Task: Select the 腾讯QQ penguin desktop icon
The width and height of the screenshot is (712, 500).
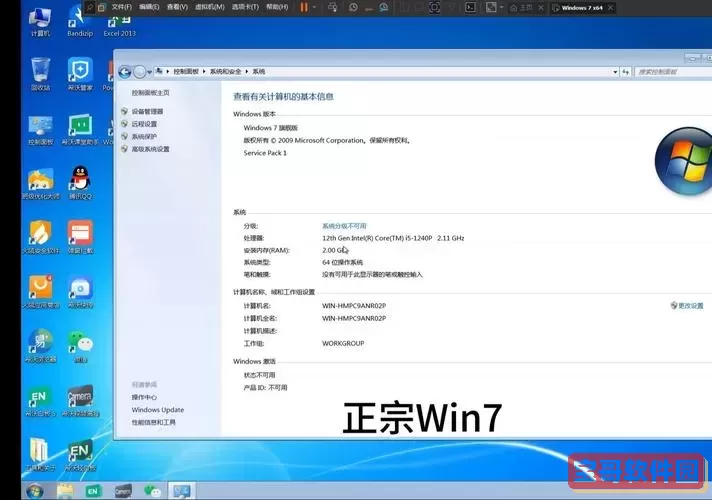Action: (x=80, y=183)
